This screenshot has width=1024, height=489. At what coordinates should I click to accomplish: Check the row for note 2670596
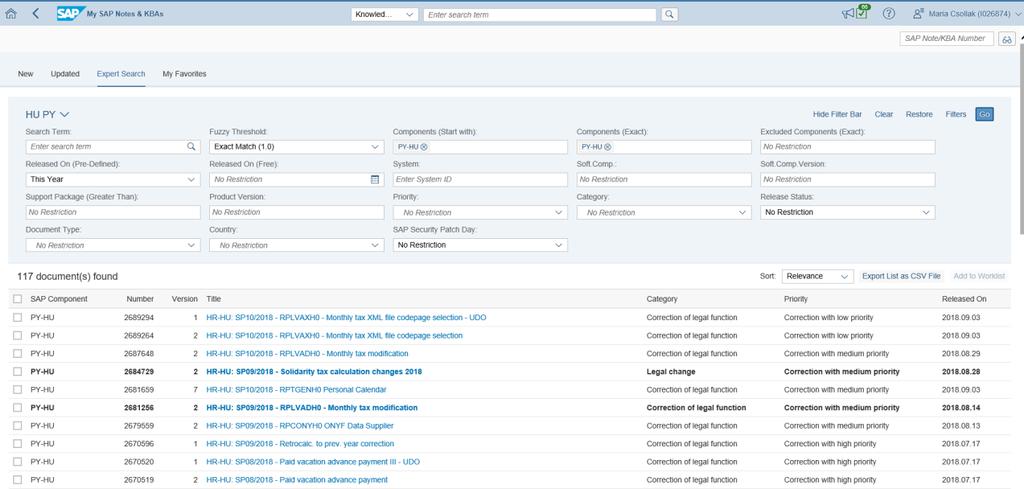(x=17, y=444)
